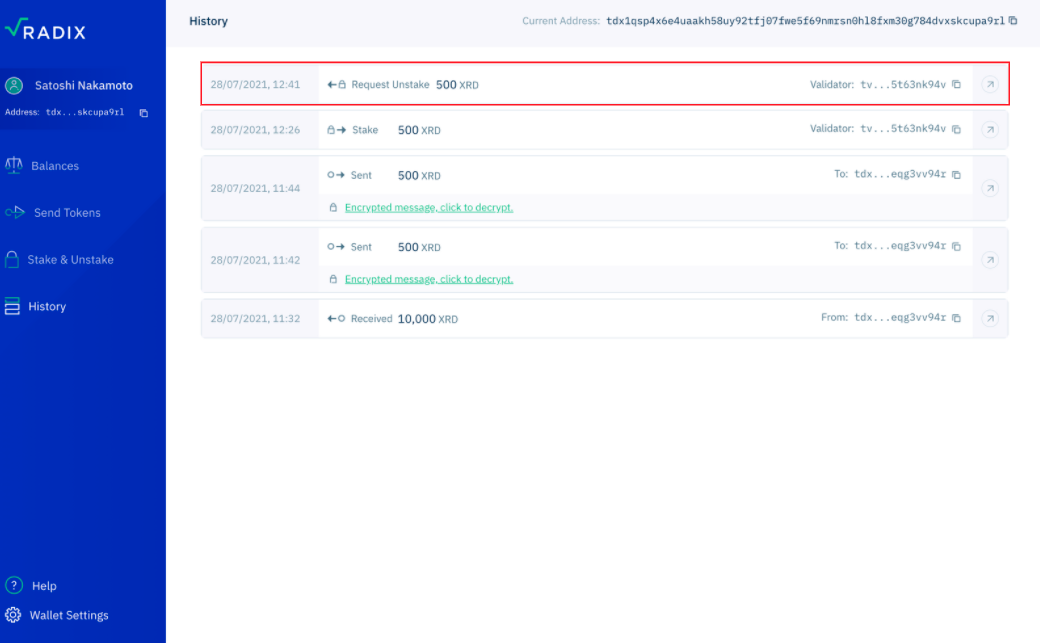Click the Radix logo
Image resolution: width=1040 pixels, height=643 pixels.
tap(45, 30)
